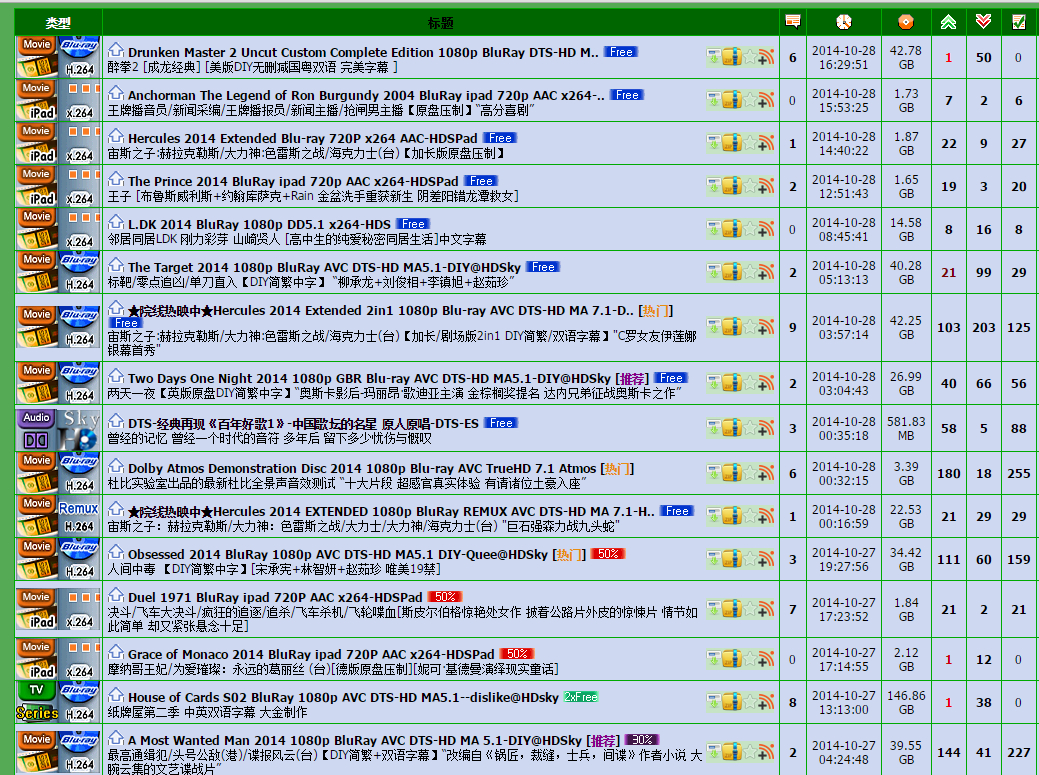The image size is (1039, 775).
Task: Click Audio category icon in DTS row
Action: (x=36, y=428)
